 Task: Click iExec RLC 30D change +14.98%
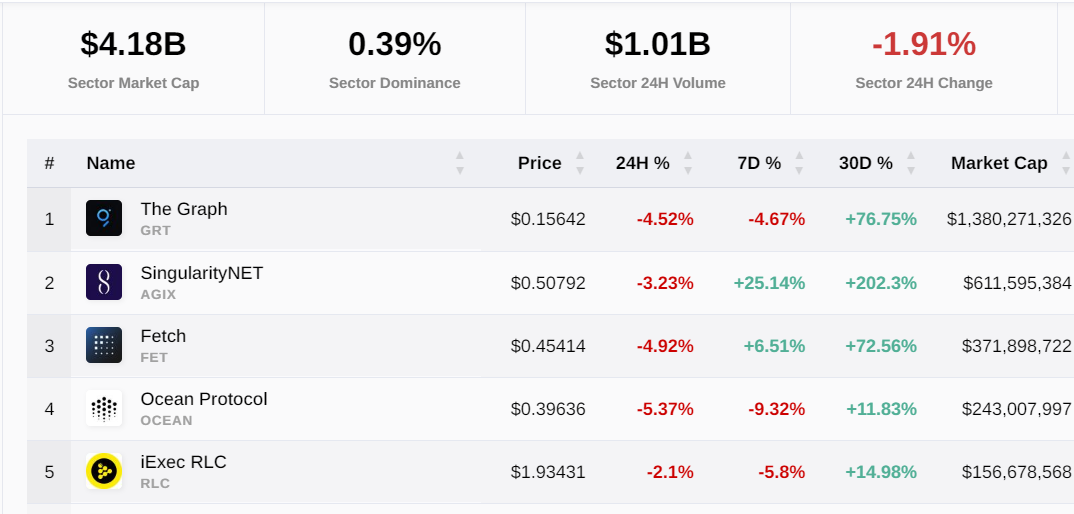881,472
